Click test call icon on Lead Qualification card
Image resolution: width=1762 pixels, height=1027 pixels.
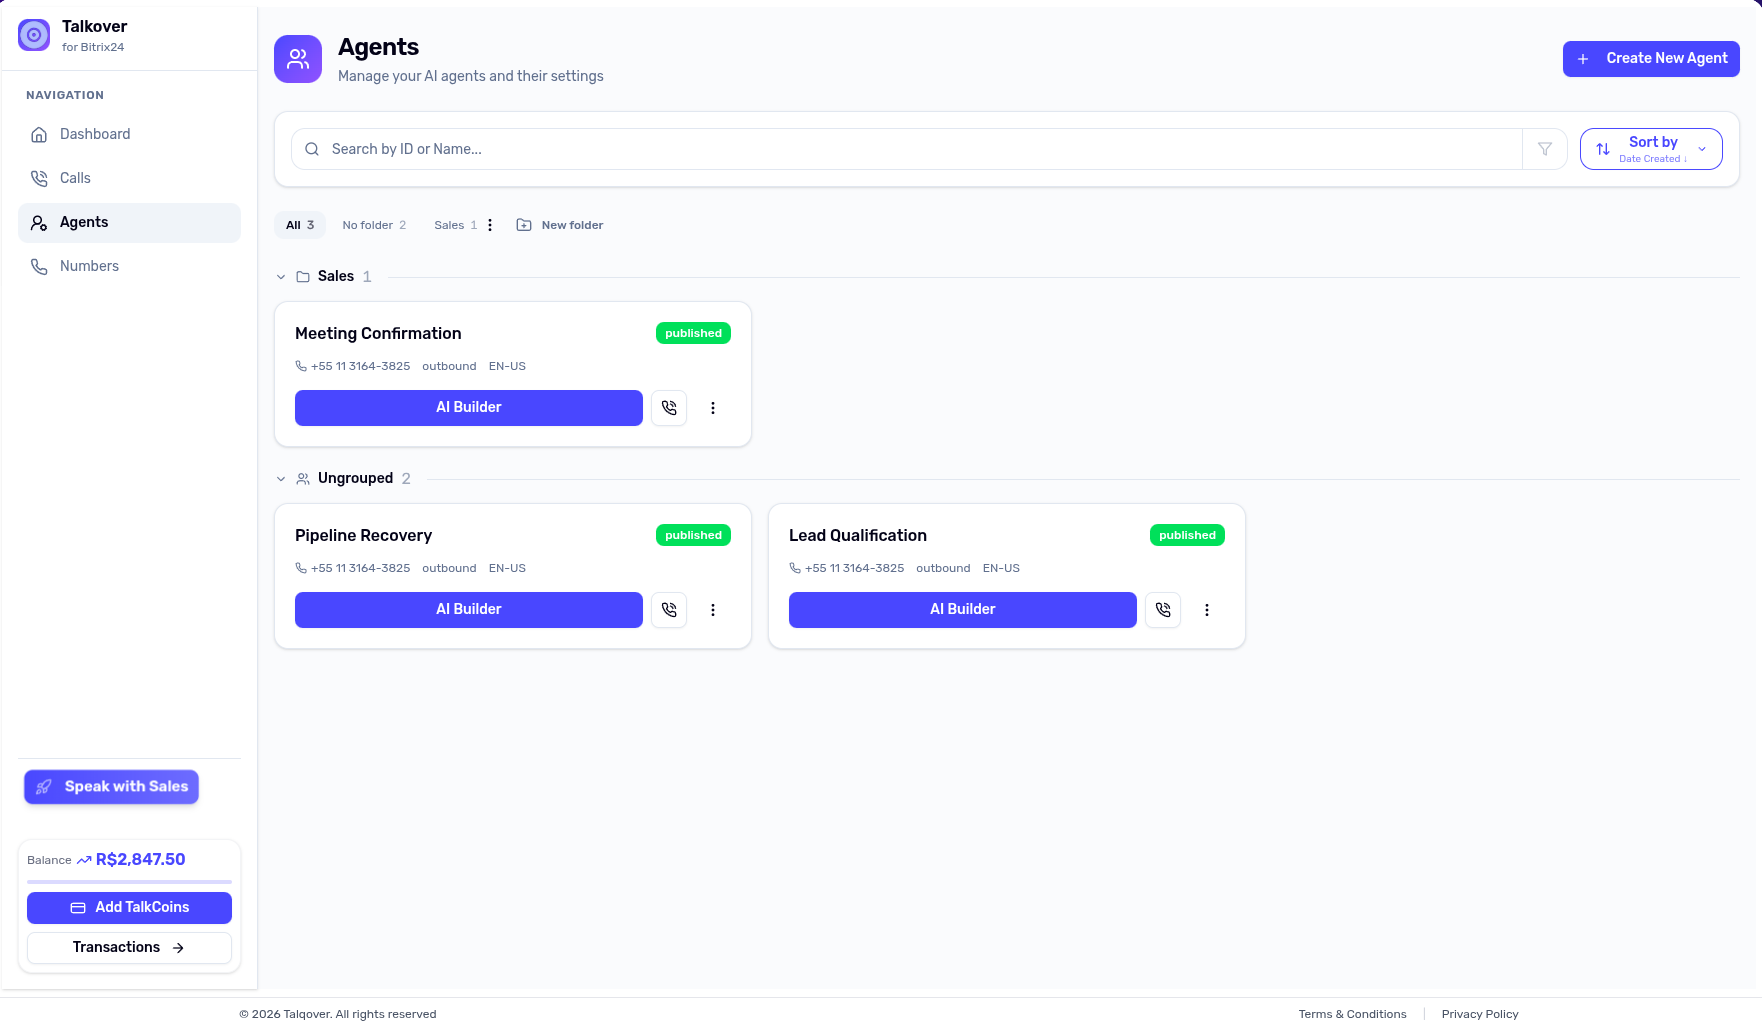click(x=1163, y=610)
